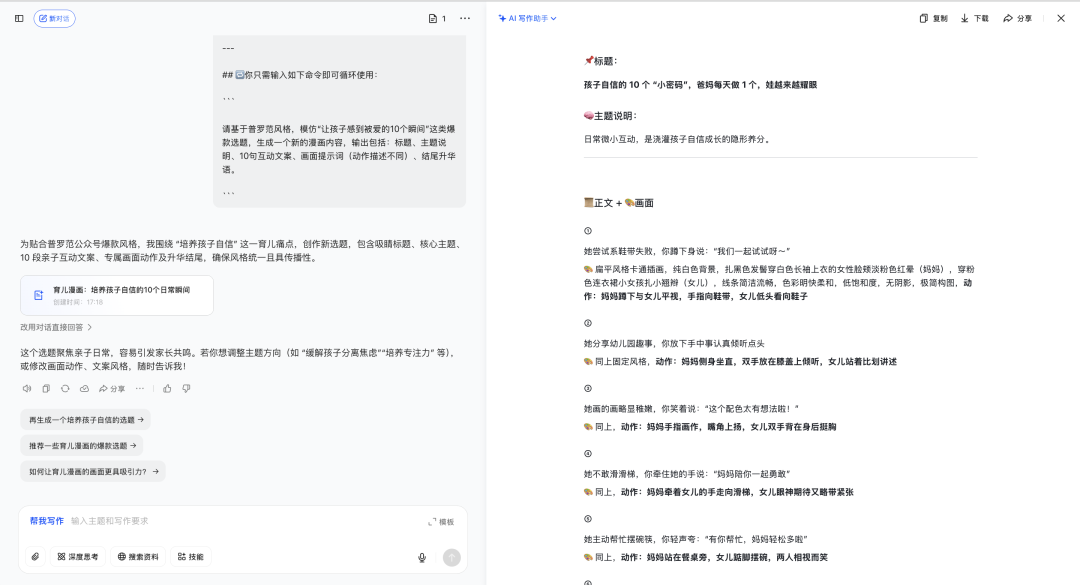
Task: Click the thumbs up icon on the reply
Action: (x=167, y=388)
